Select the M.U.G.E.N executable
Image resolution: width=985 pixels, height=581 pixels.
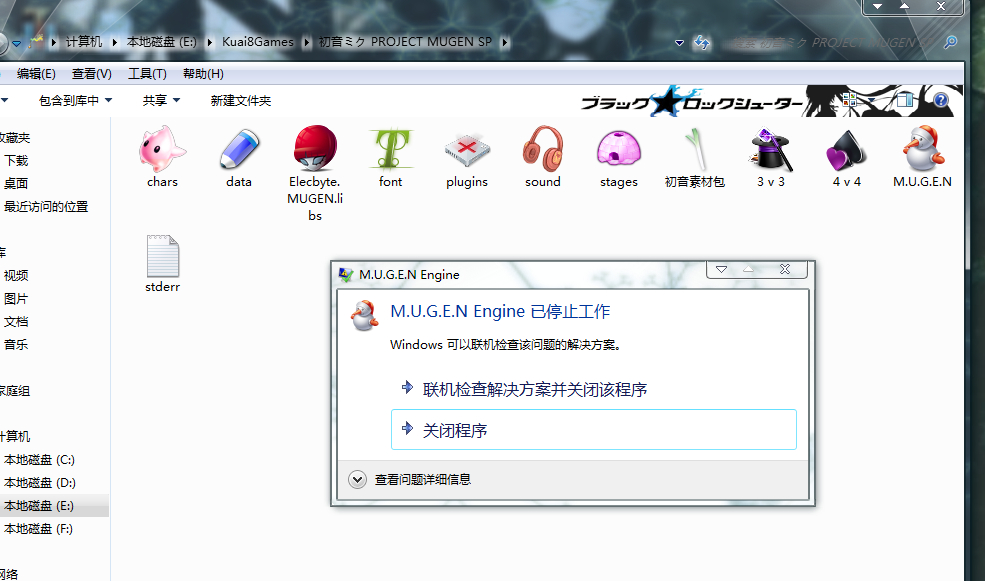922,157
